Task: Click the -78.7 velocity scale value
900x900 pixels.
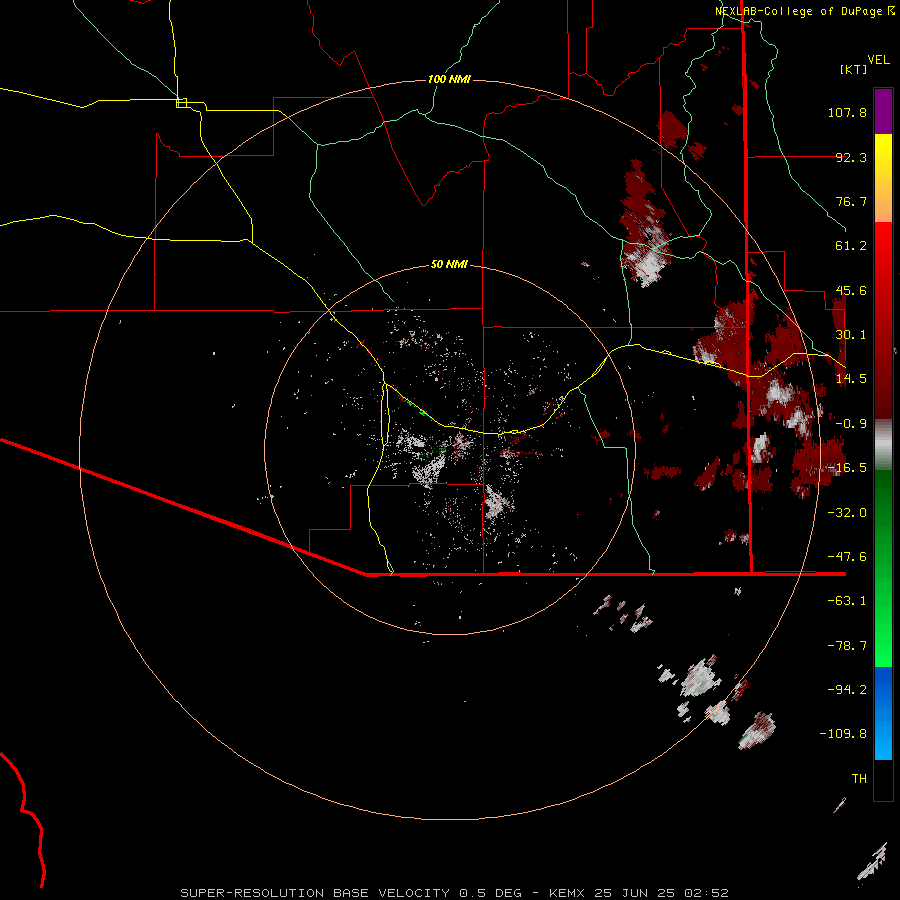Action: point(847,646)
